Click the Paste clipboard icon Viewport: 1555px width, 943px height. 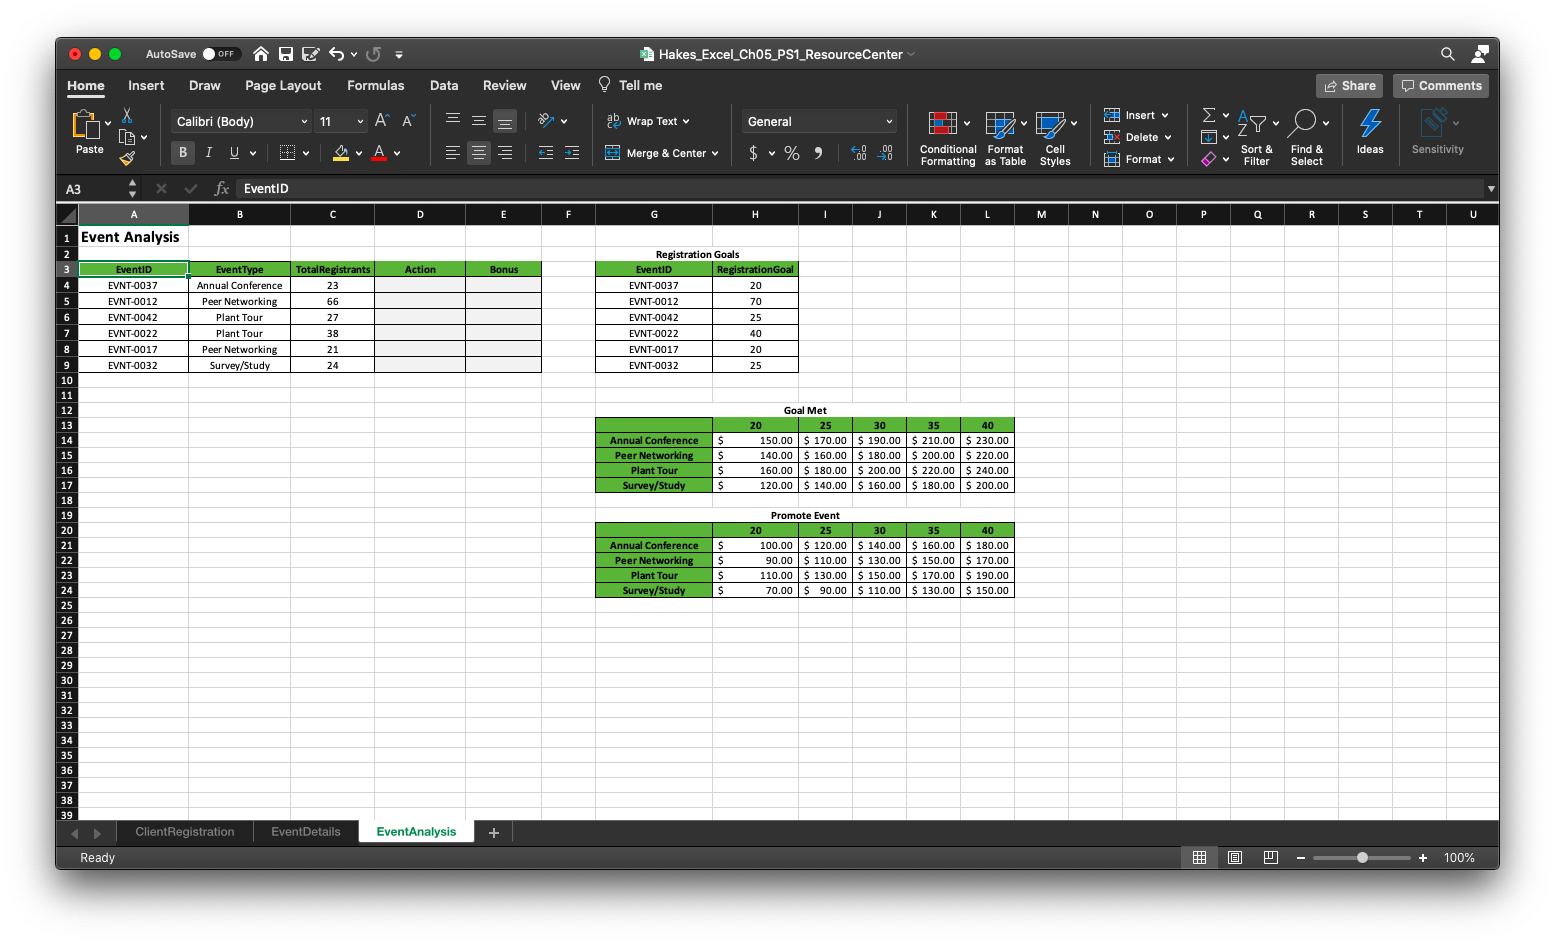point(88,125)
